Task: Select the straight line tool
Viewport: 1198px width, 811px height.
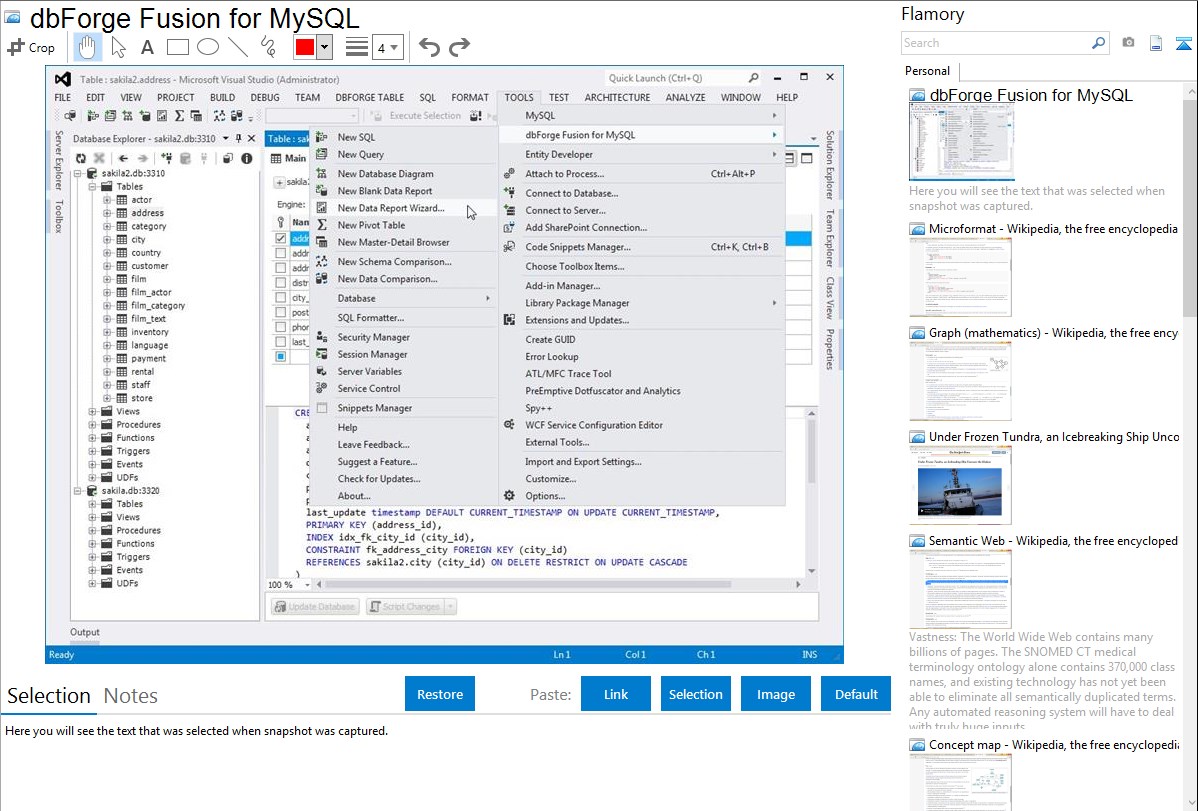Action: click(238, 47)
